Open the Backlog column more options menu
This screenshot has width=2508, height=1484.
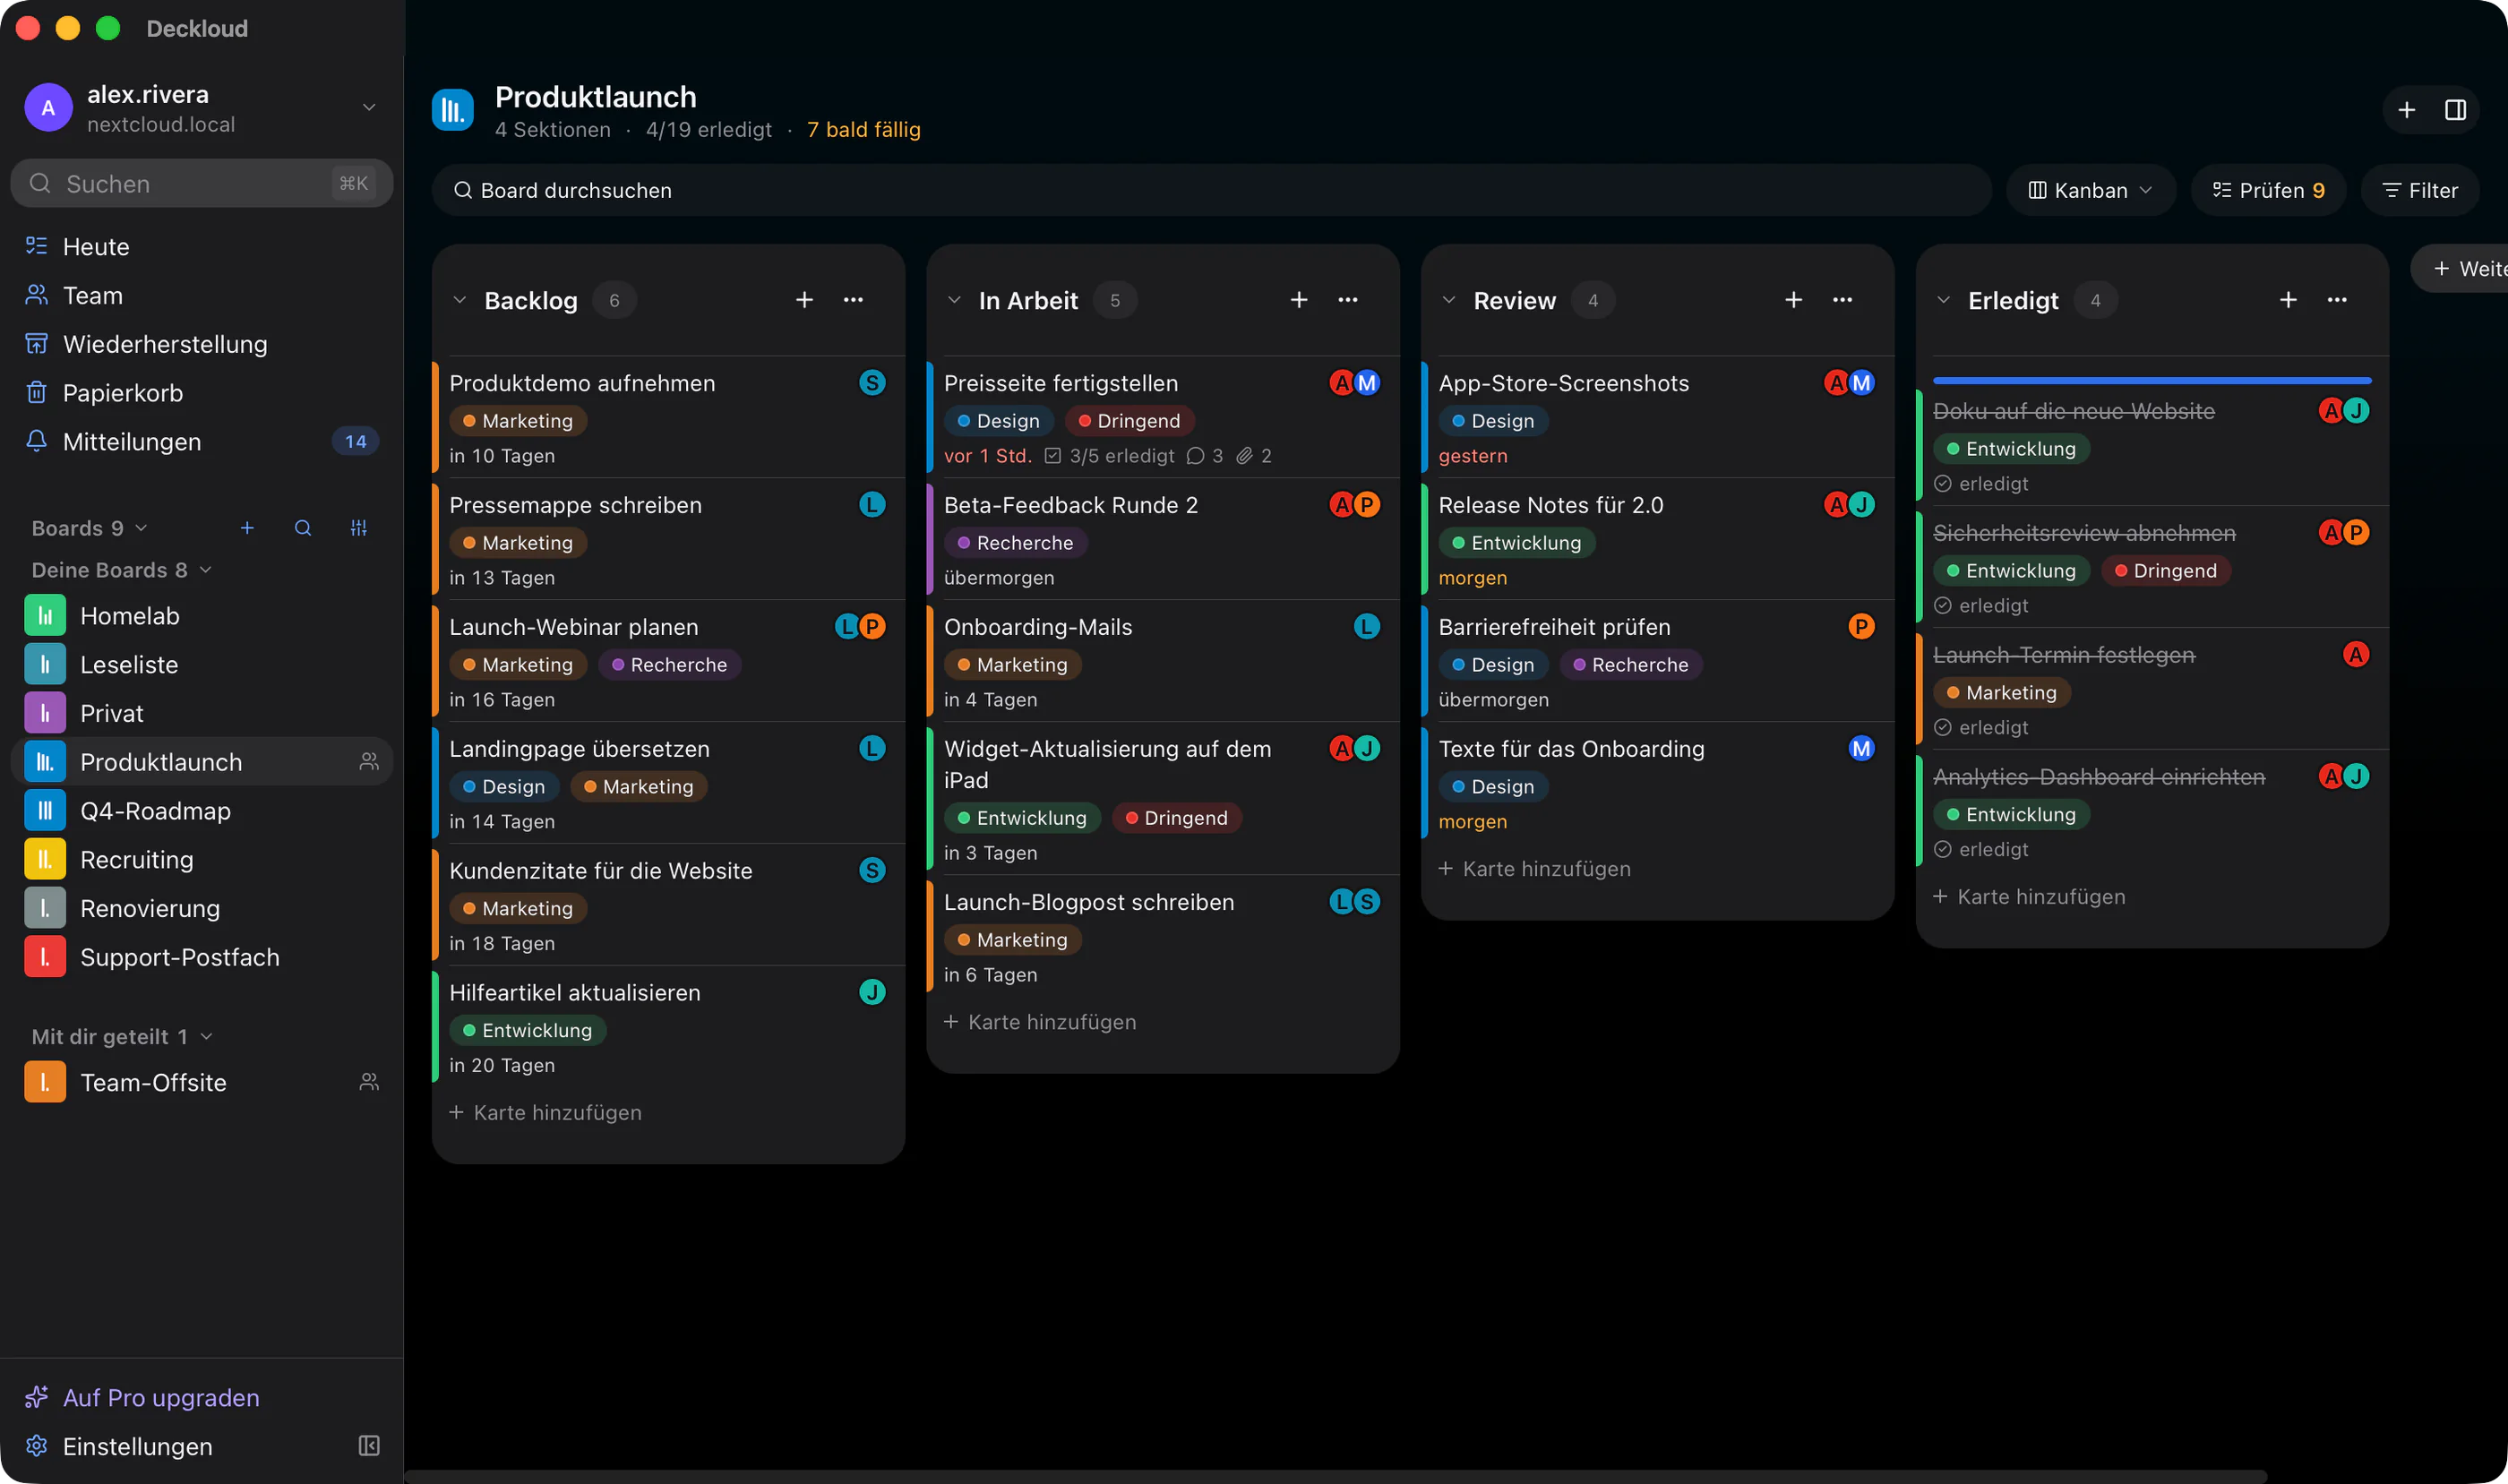[x=853, y=300]
